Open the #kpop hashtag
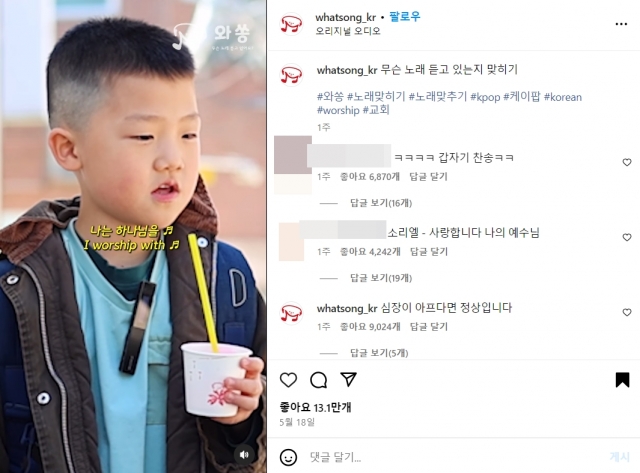 pos(485,97)
